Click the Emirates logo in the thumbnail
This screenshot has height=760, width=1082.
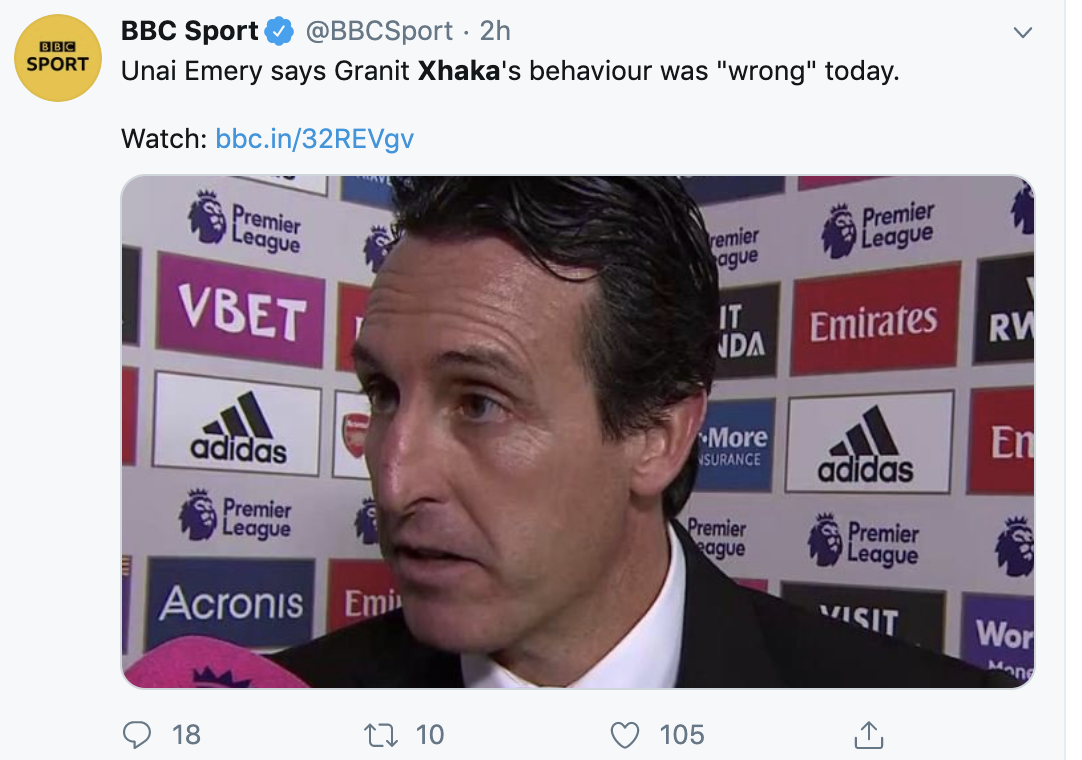coord(874,322)
